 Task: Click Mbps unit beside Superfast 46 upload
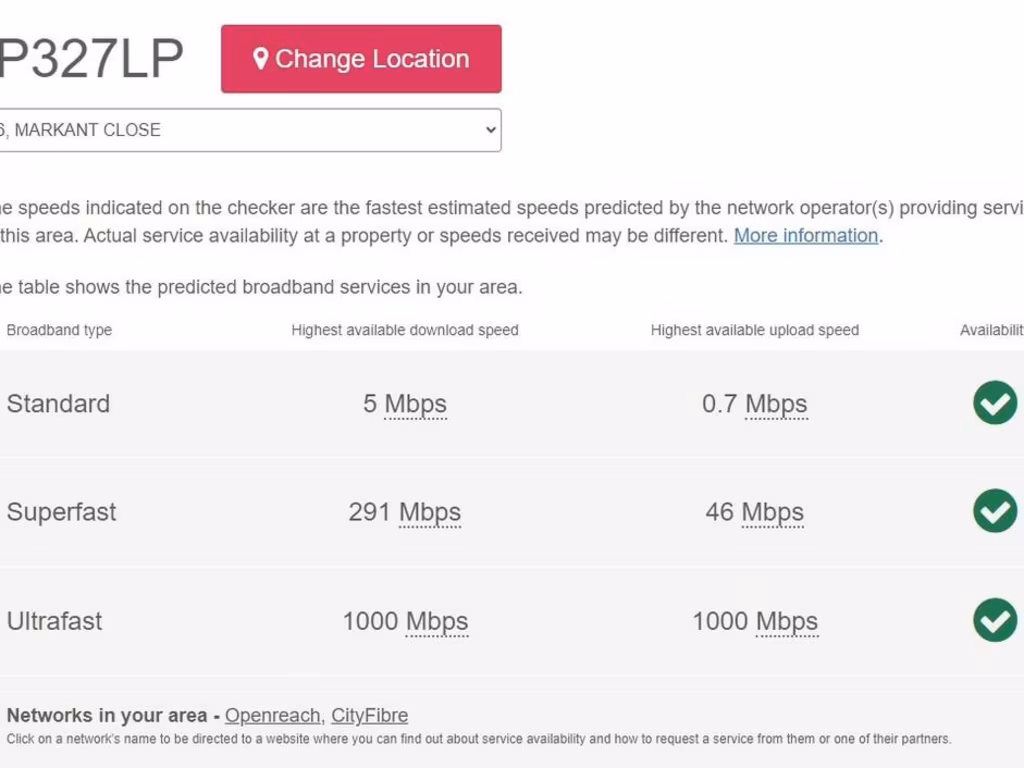[x=772, y=512]
